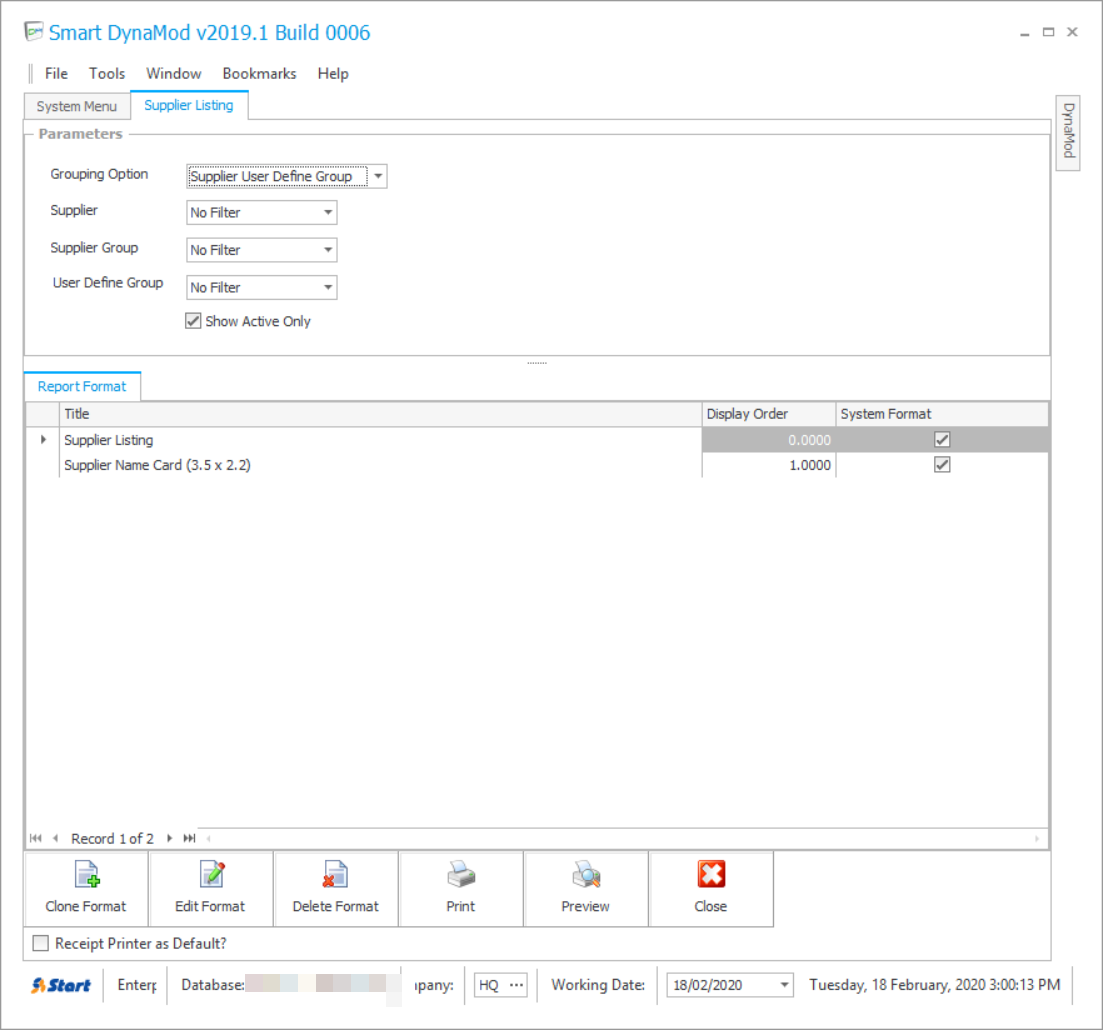Open the Tools menu
The width and height of the screenshot is (1103, 1030).
coord(107,73)
